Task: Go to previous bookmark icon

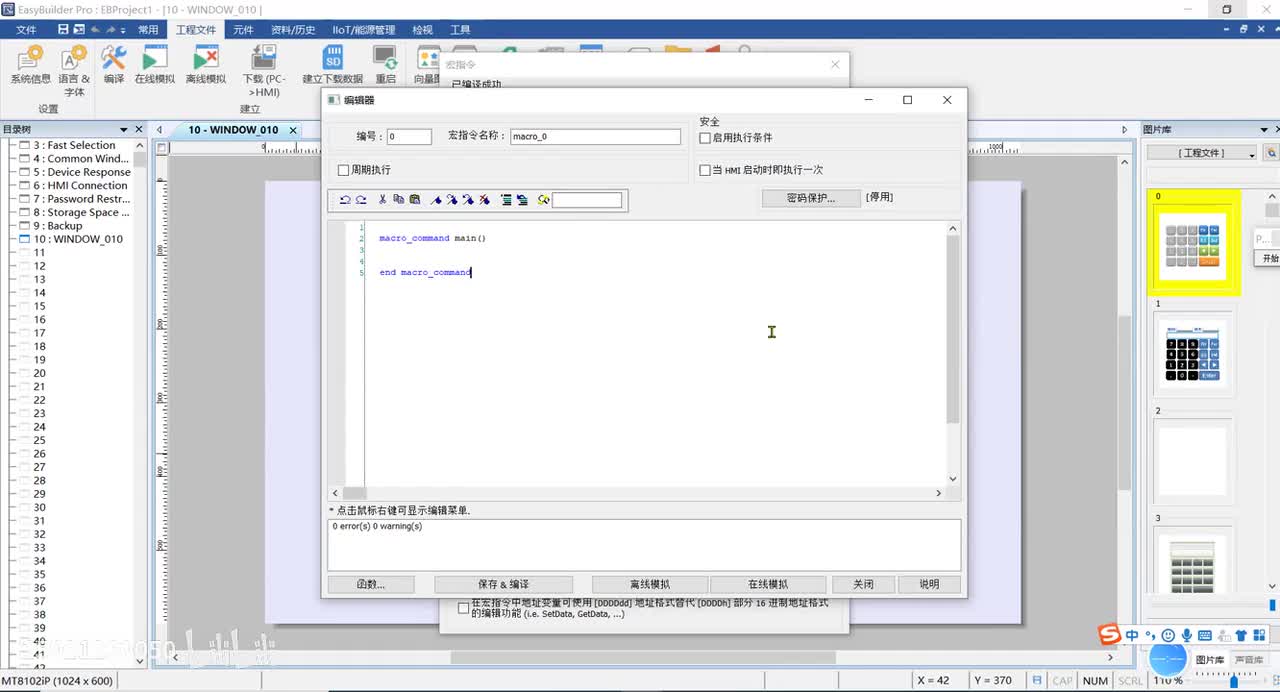Action: tap(468, 200)
